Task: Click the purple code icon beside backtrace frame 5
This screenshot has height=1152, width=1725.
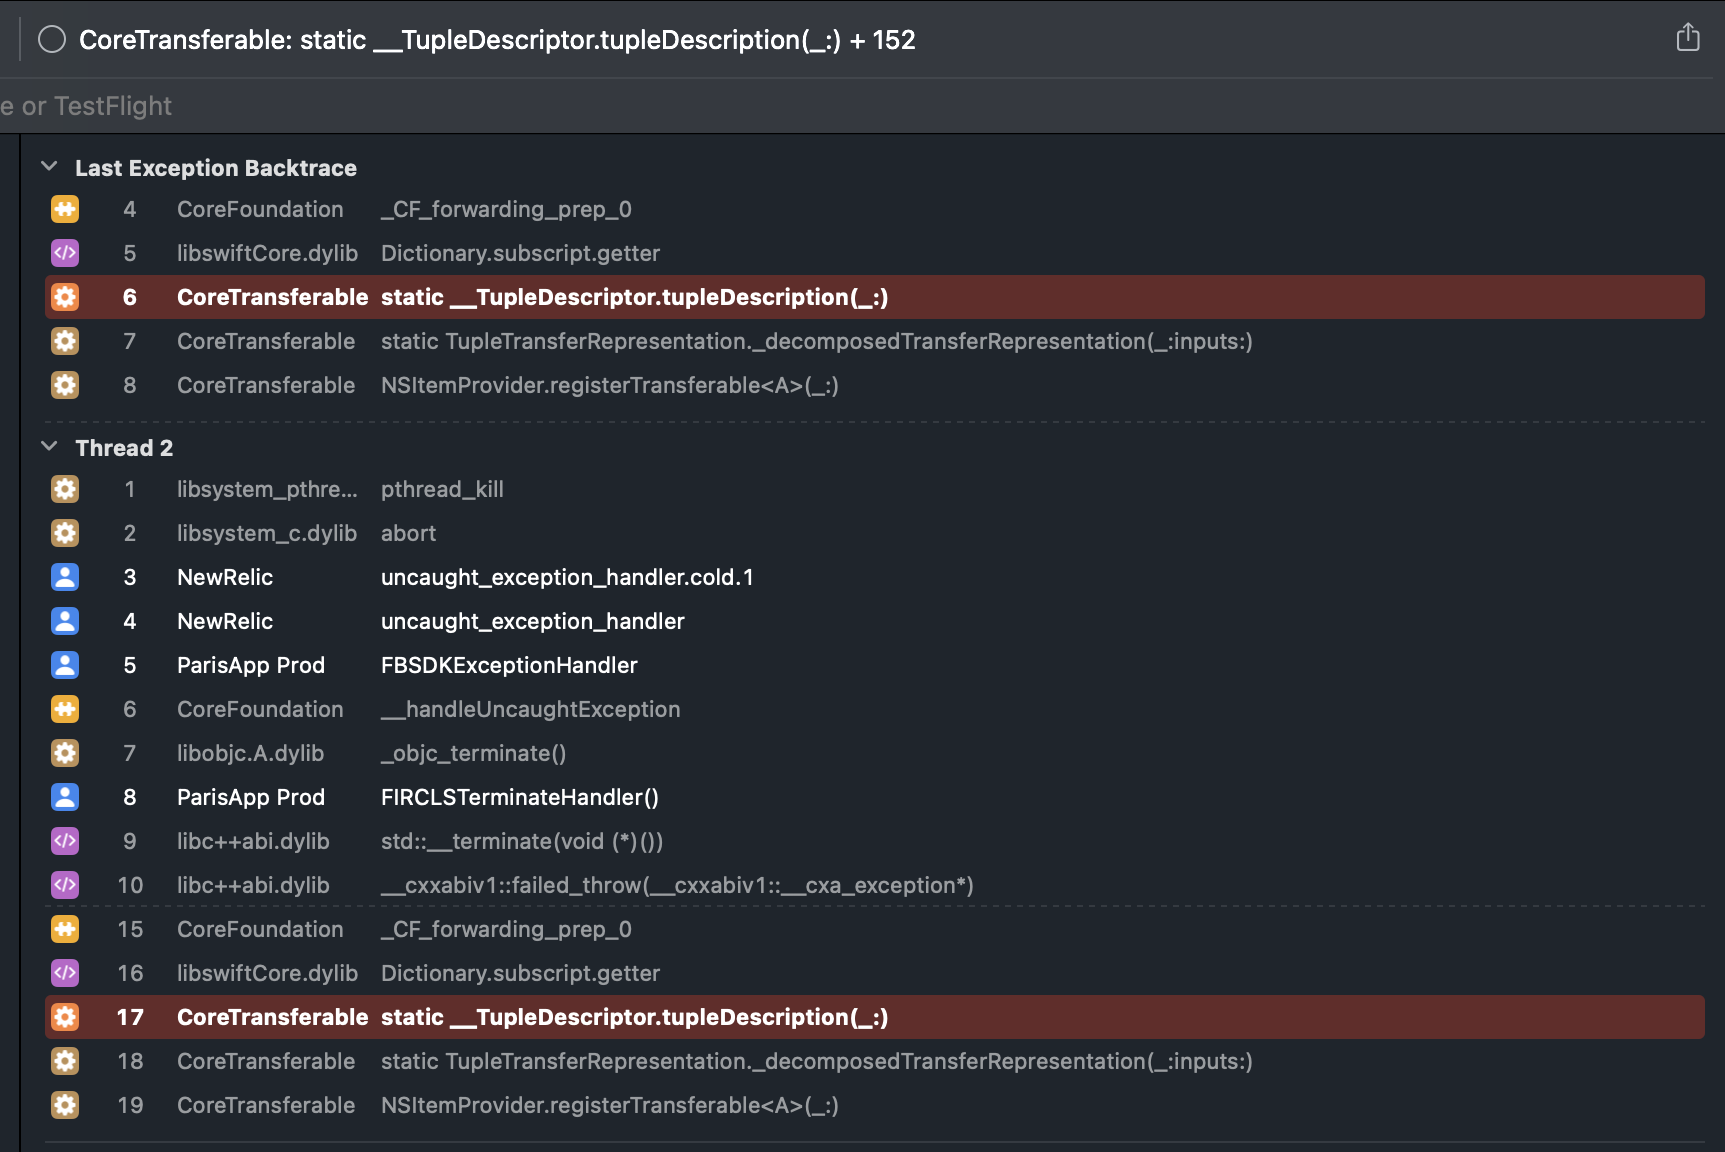Action: [65, 253]
